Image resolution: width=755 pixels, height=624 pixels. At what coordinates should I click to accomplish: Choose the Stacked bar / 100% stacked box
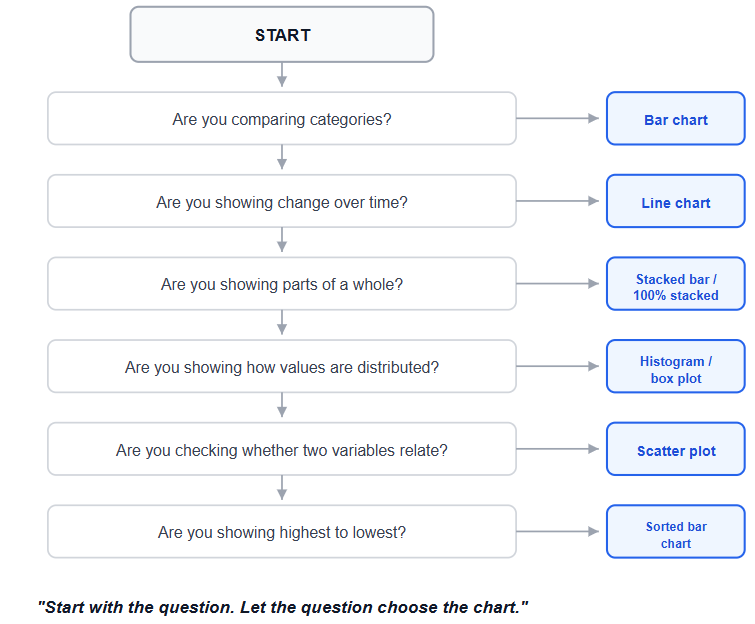tap(676, 284)
